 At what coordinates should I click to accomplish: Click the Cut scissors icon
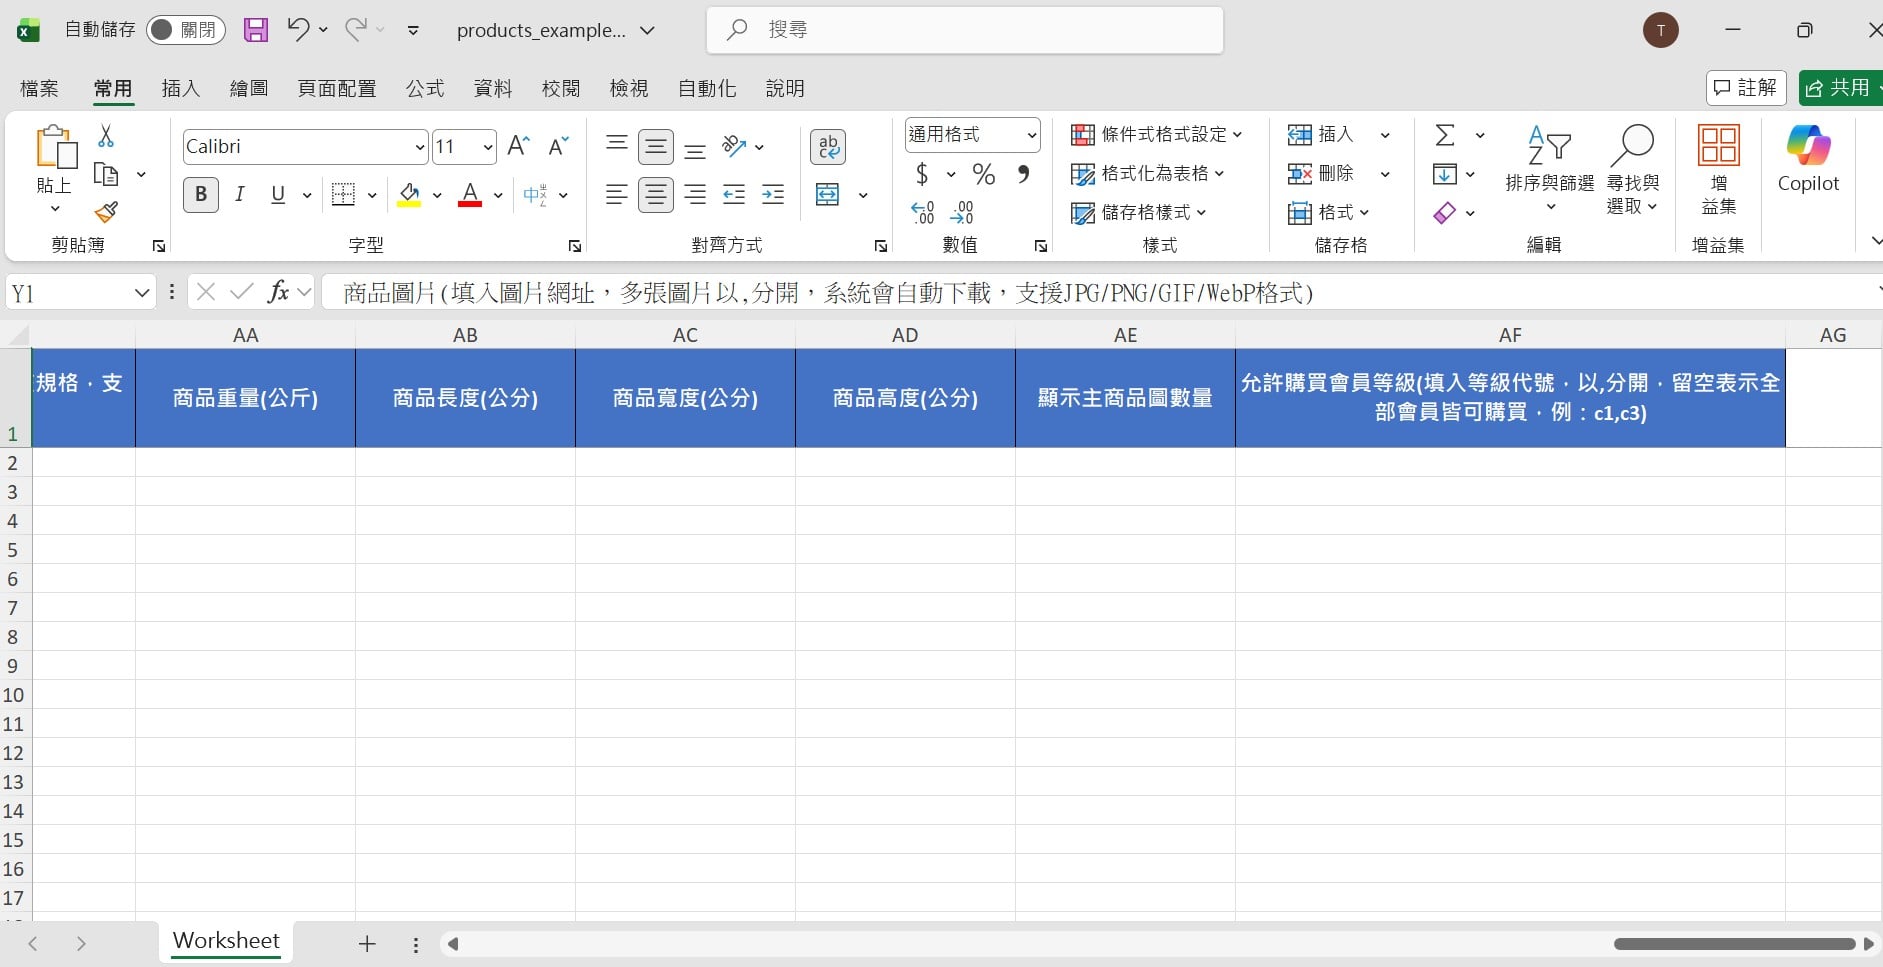[x=106, y=136]
